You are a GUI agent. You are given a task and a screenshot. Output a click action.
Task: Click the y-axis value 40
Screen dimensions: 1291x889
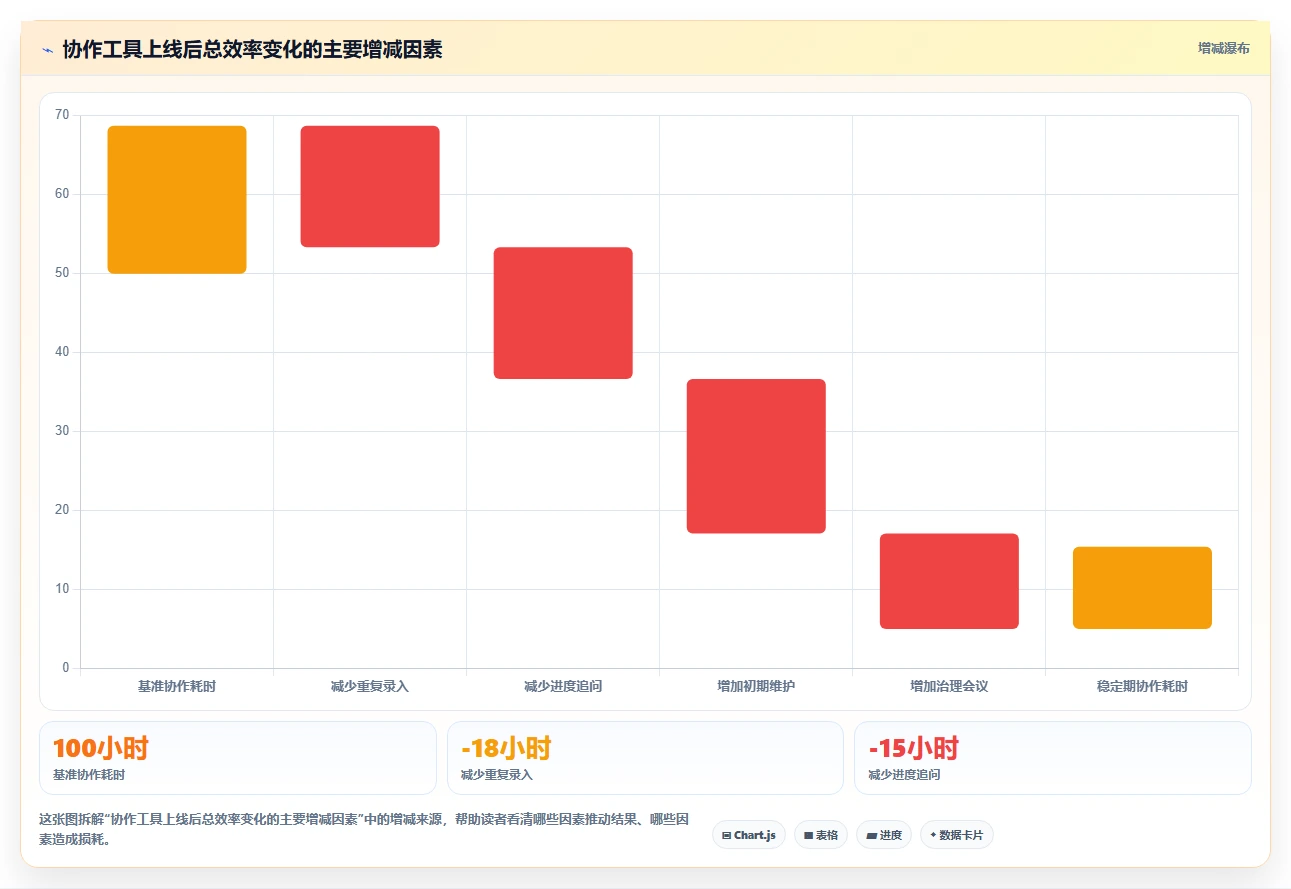click(x=62, y=352)
